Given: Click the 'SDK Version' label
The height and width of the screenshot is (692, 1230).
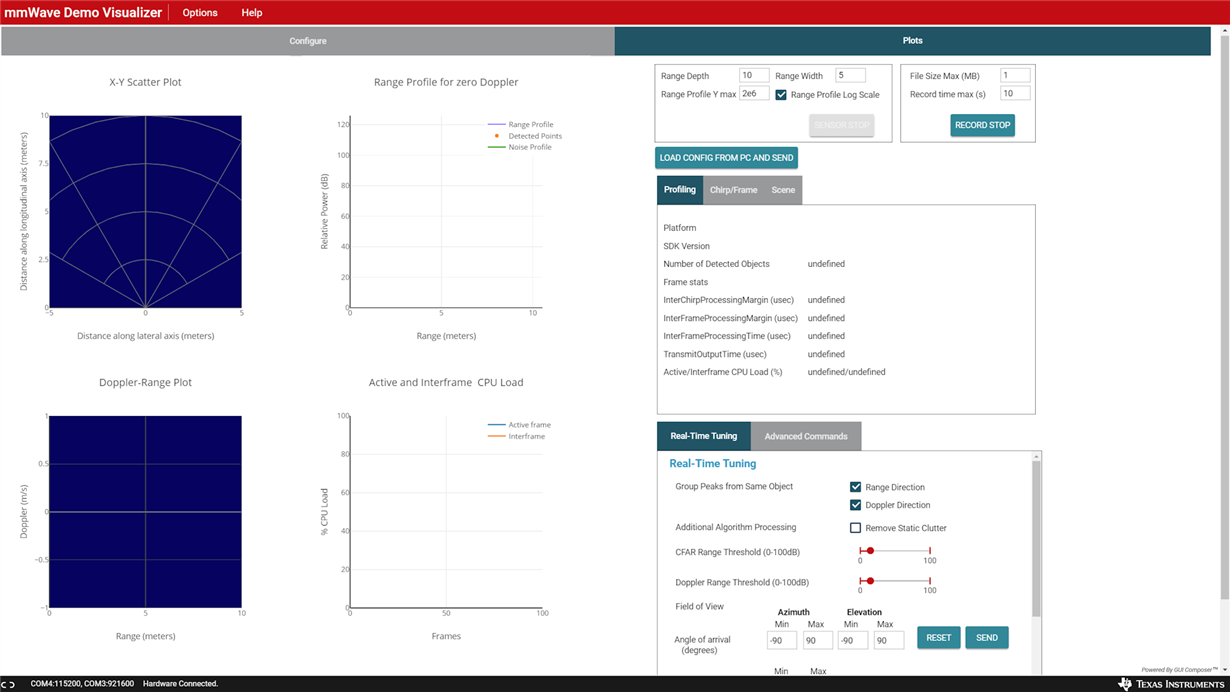Looking at the screenshot, I should coord(687,246).
